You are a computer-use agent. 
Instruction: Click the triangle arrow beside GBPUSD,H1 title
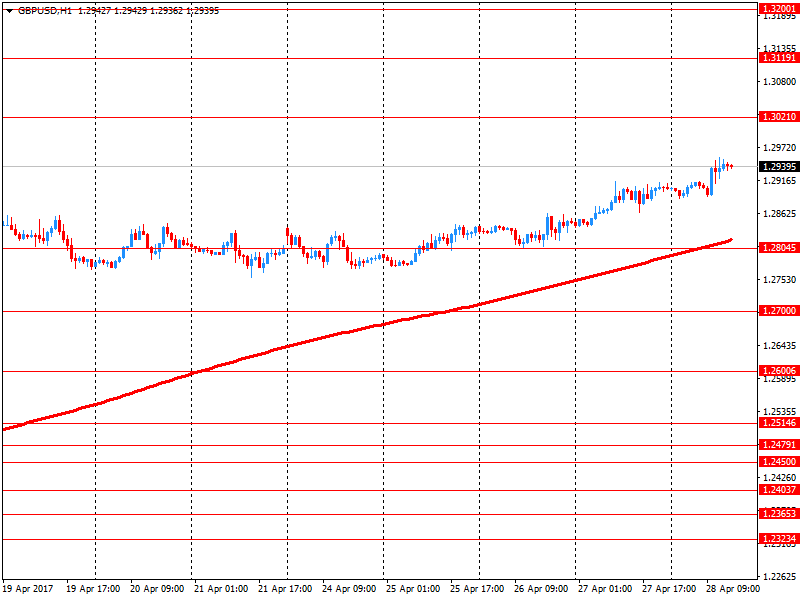tap(9, 11)
